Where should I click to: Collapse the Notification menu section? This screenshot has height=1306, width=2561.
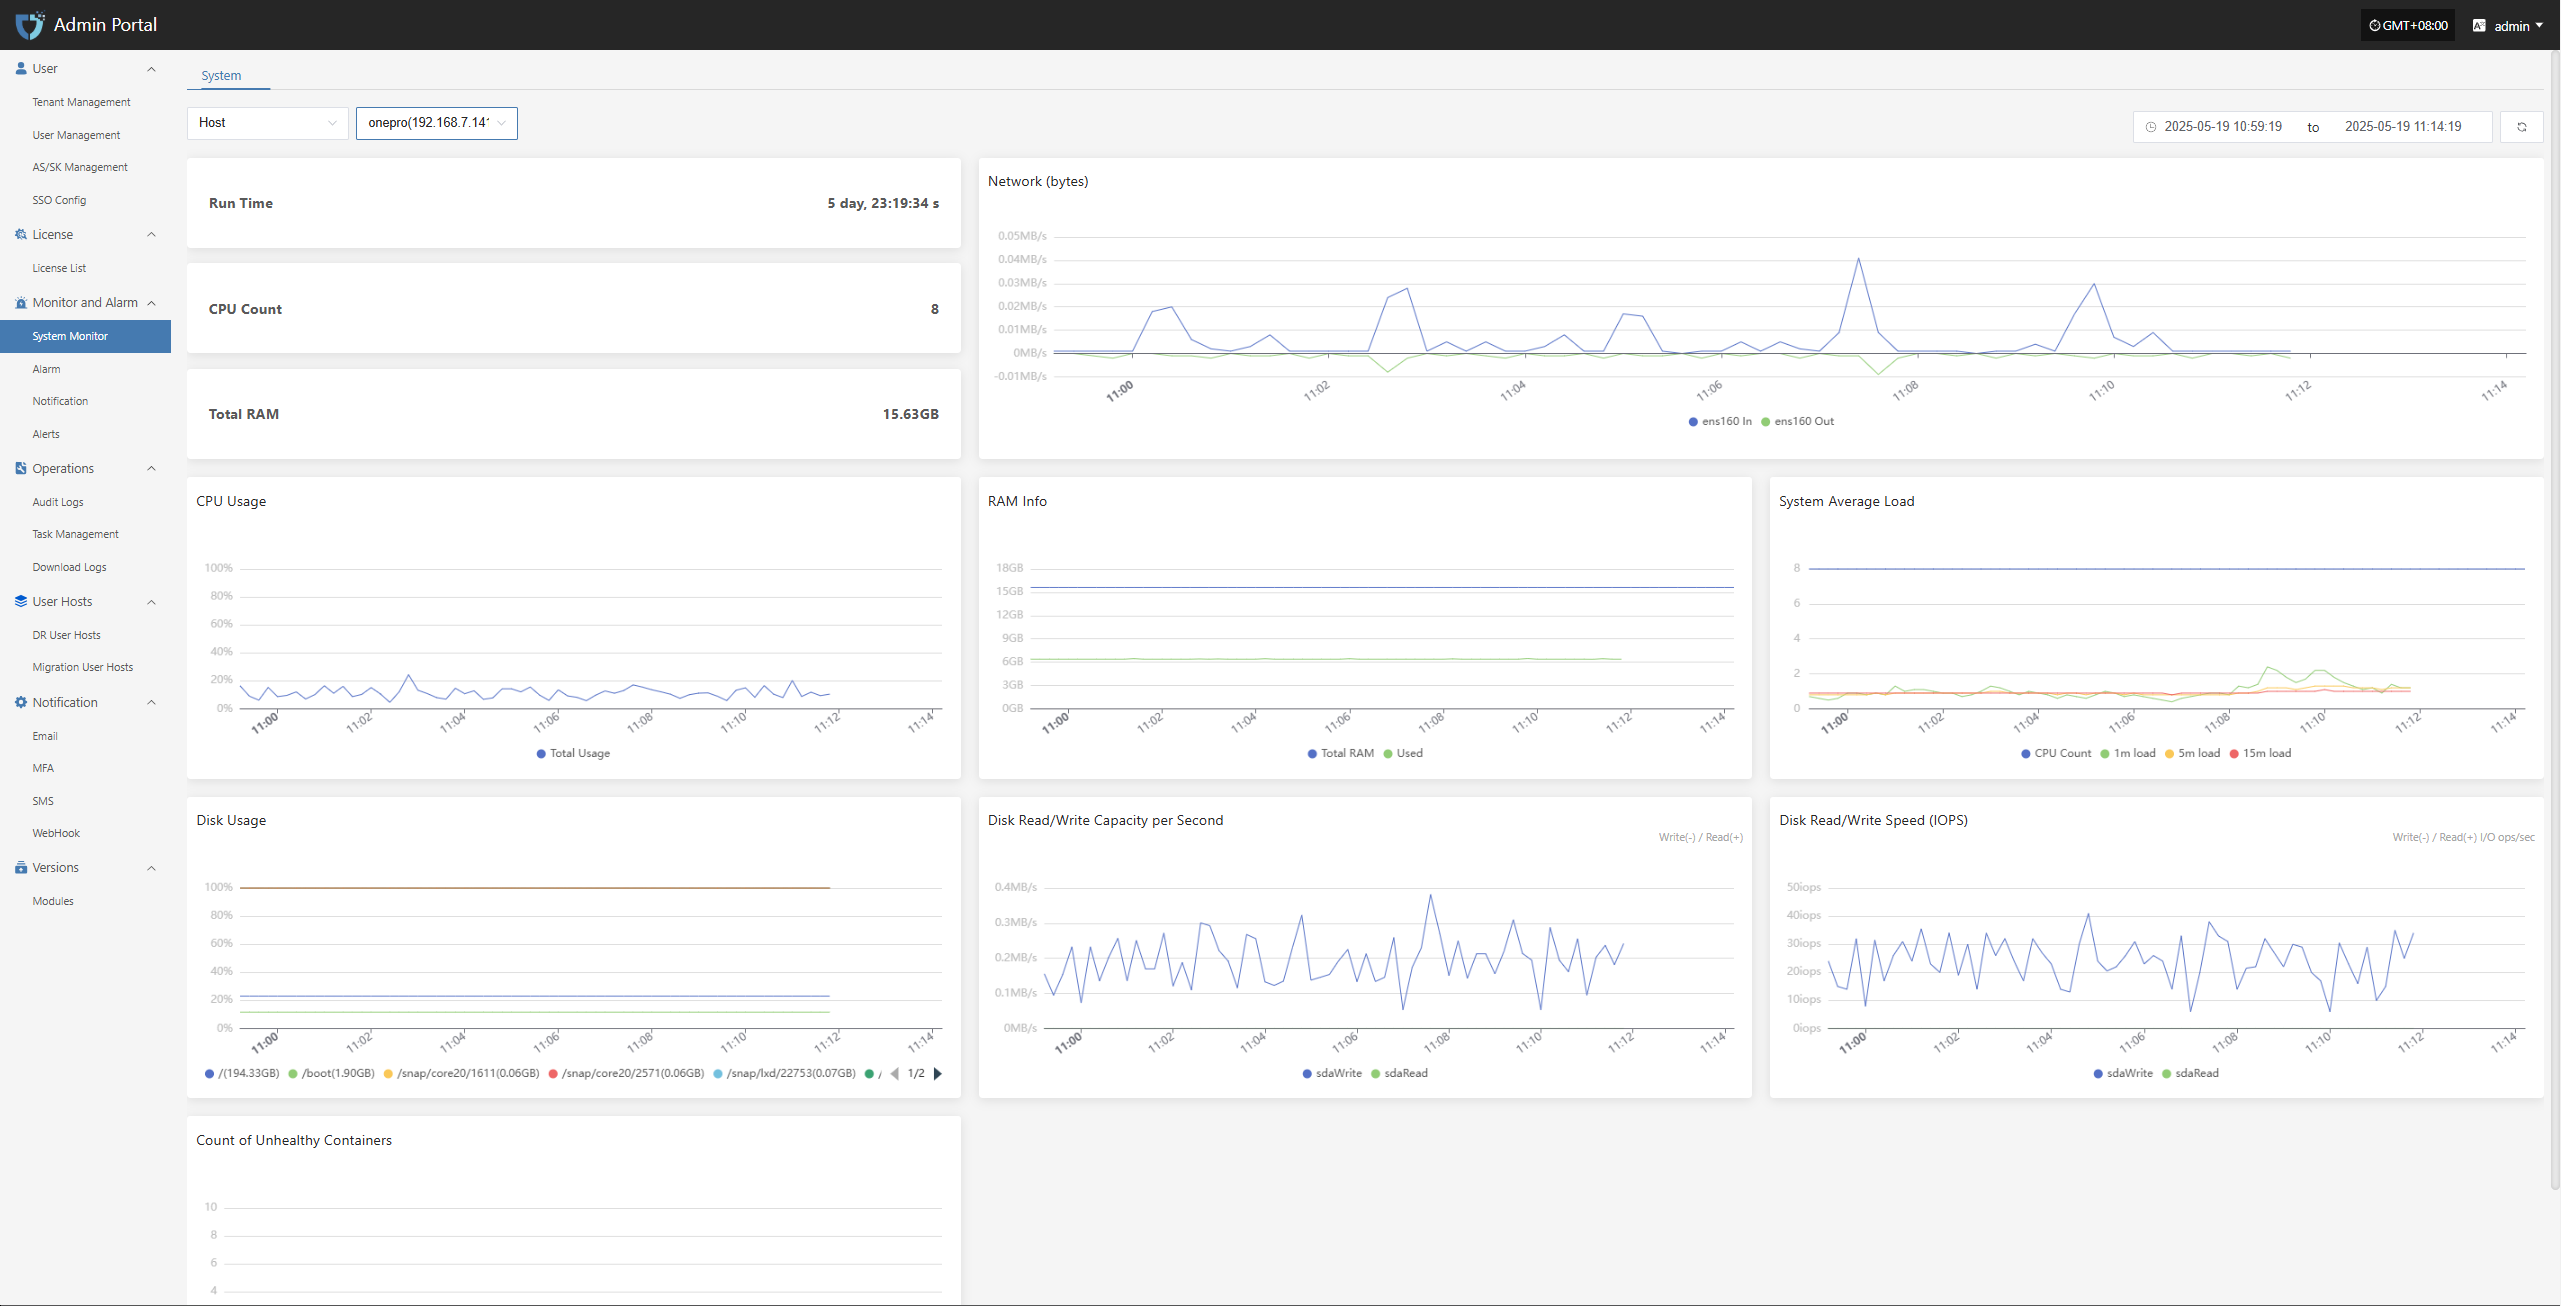[x=152, y=702]
